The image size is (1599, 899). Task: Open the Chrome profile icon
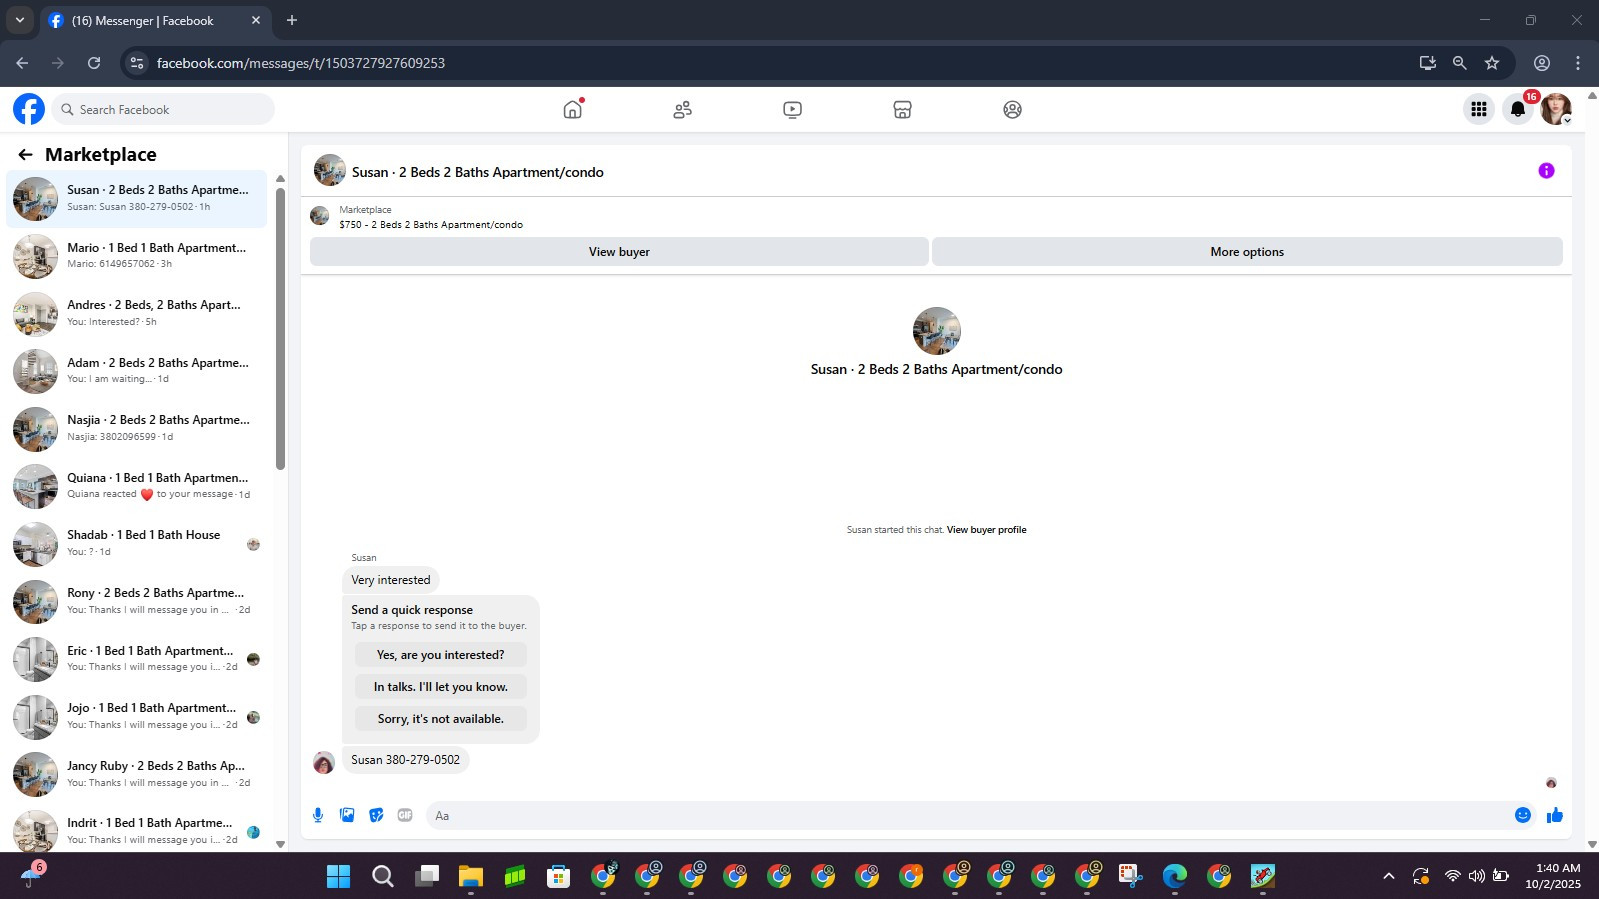(1542, 63)
